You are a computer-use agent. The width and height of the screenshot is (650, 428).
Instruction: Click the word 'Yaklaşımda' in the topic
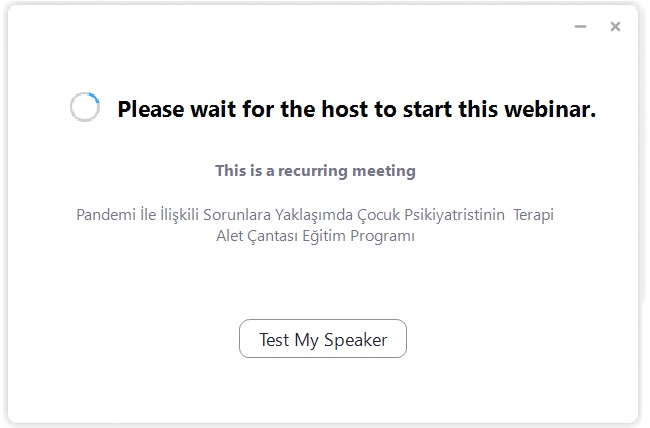[314, 215]
